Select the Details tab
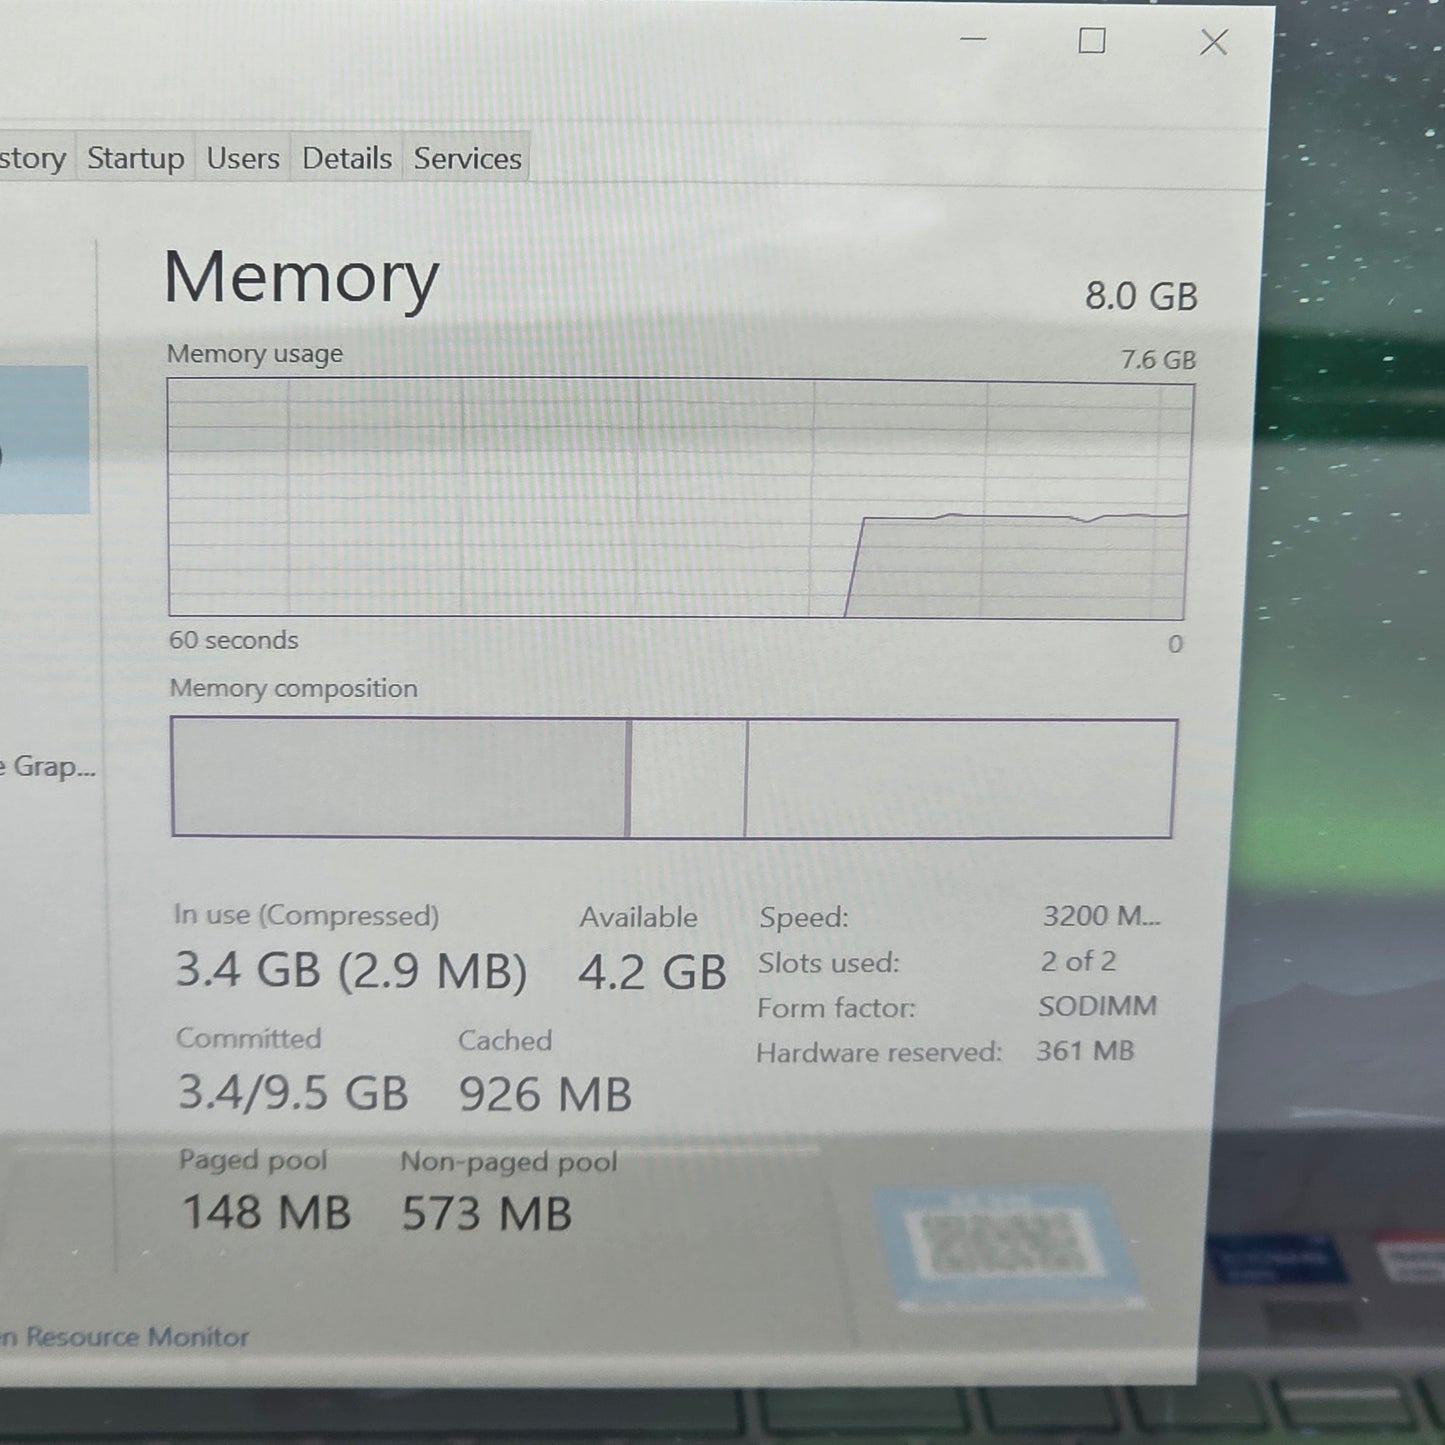The height and width of the screenshot is (1445, 1445). (346, 158)
